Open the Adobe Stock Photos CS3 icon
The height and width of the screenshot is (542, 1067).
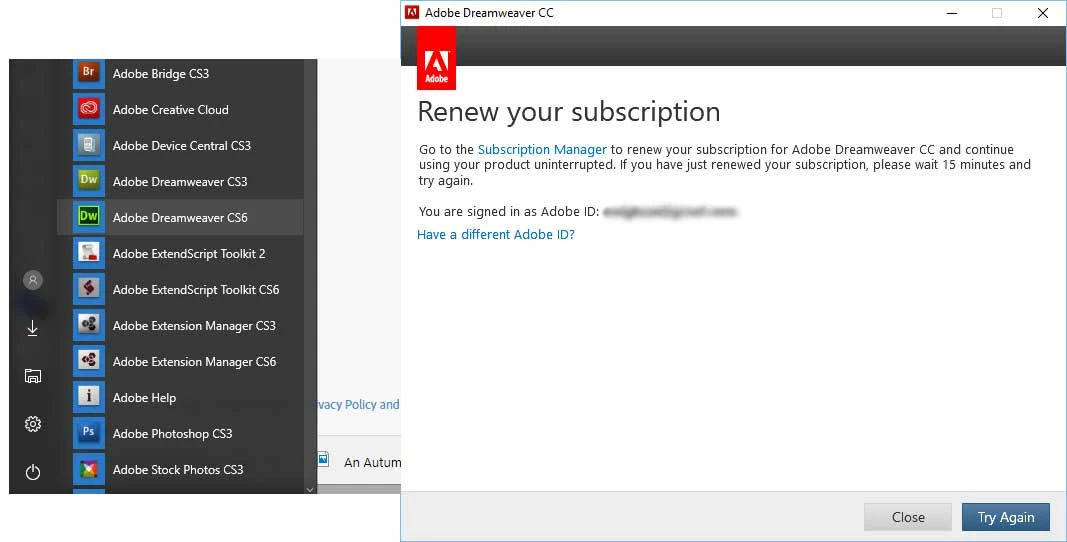coord(88,469)
